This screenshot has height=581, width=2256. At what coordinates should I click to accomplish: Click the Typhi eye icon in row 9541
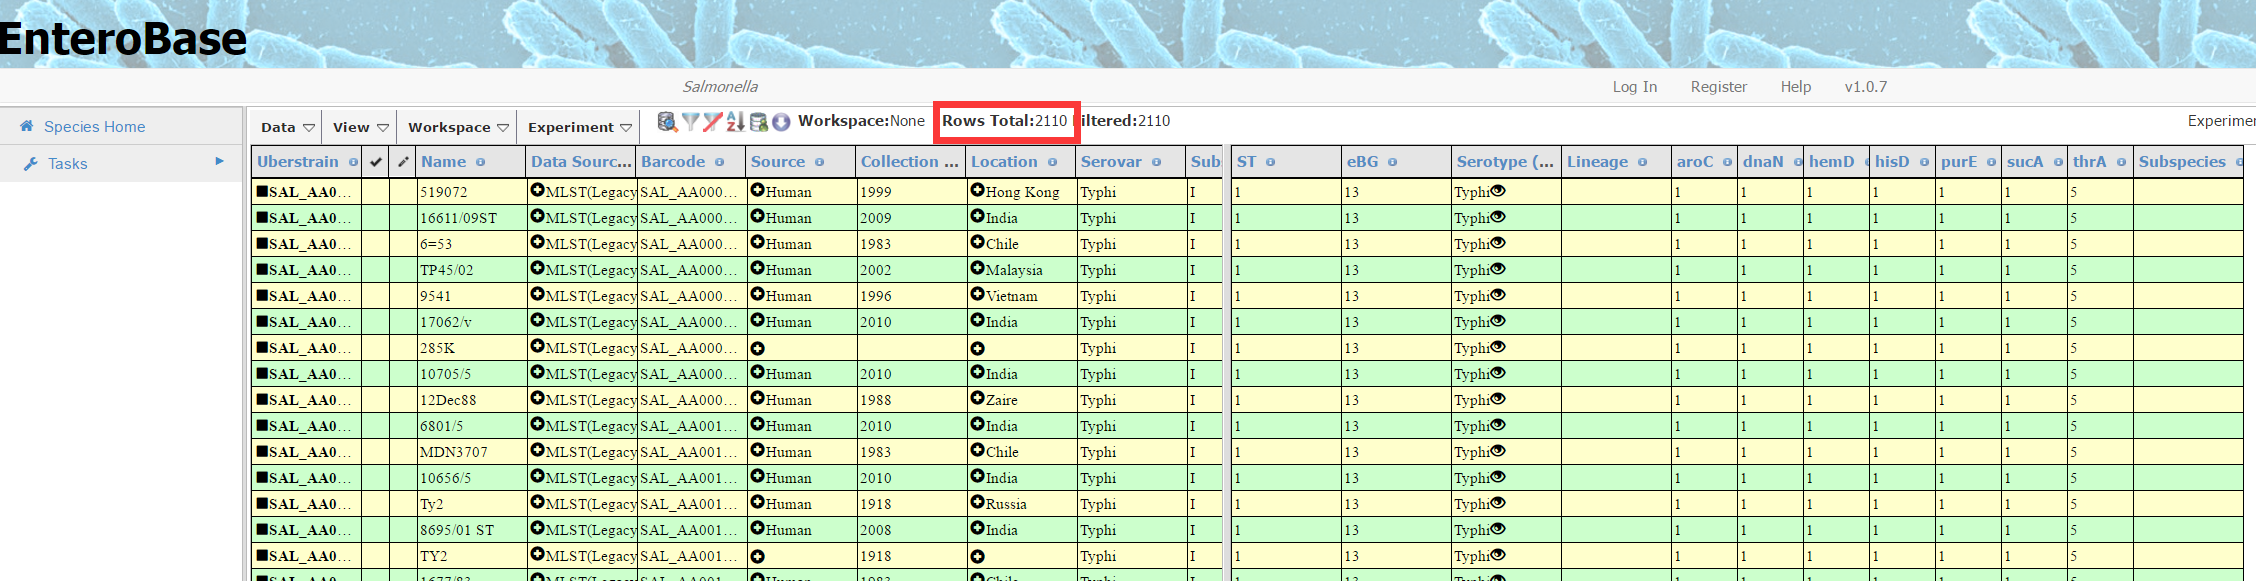[1498, 294]
